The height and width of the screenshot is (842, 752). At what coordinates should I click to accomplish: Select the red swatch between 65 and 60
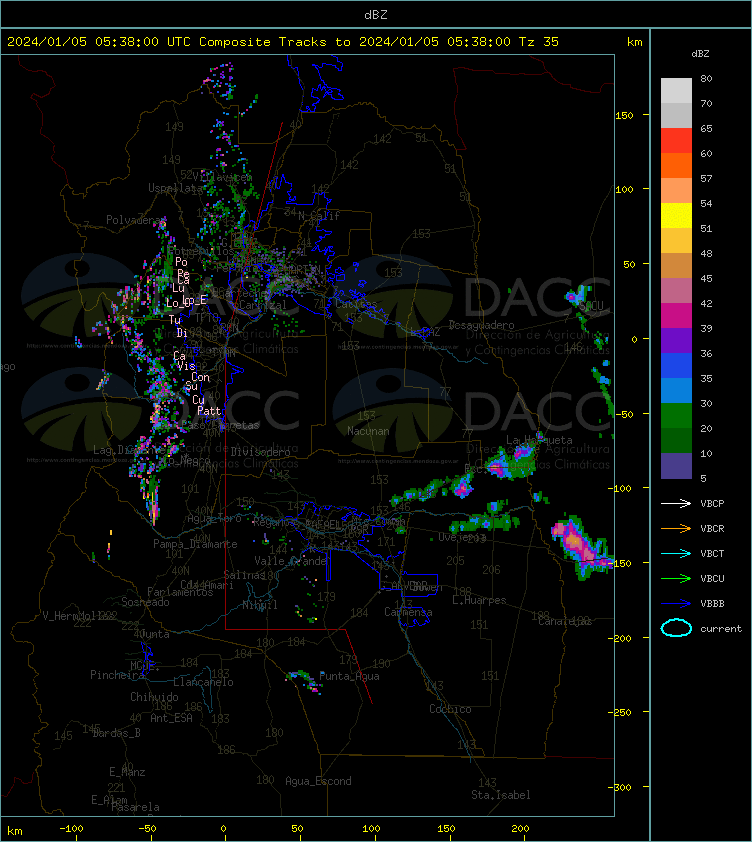pyautogui.click(x=676, y=141)
